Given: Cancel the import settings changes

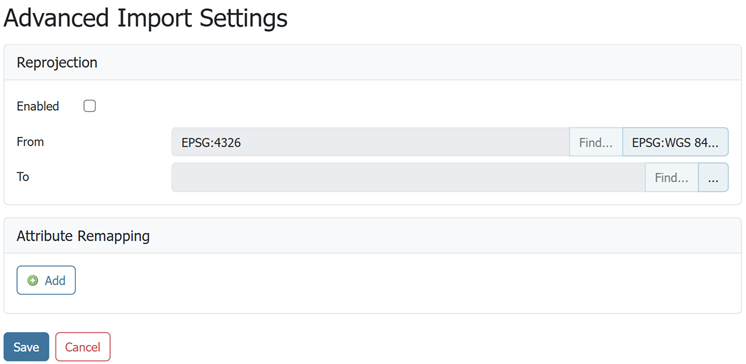Looking at the screenshot, I should [83, 347].
